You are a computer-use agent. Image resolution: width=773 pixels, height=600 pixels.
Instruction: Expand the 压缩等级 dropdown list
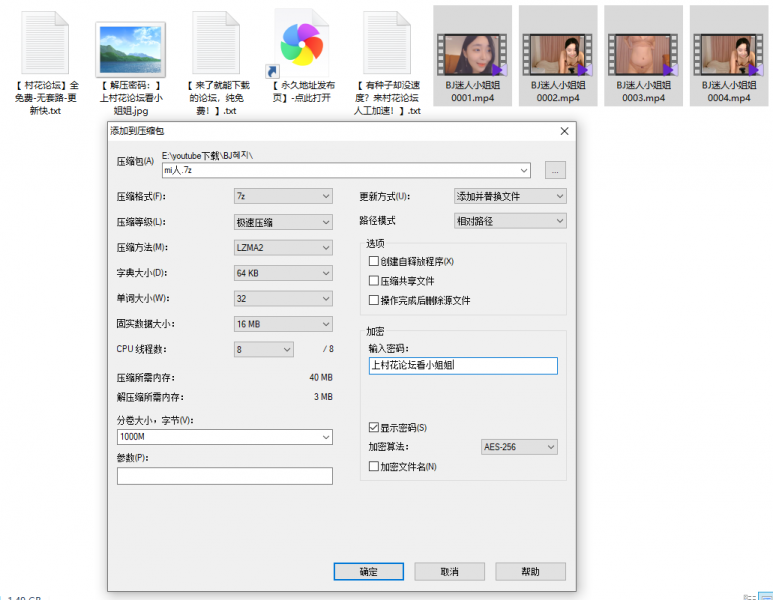tap(282, 222)
